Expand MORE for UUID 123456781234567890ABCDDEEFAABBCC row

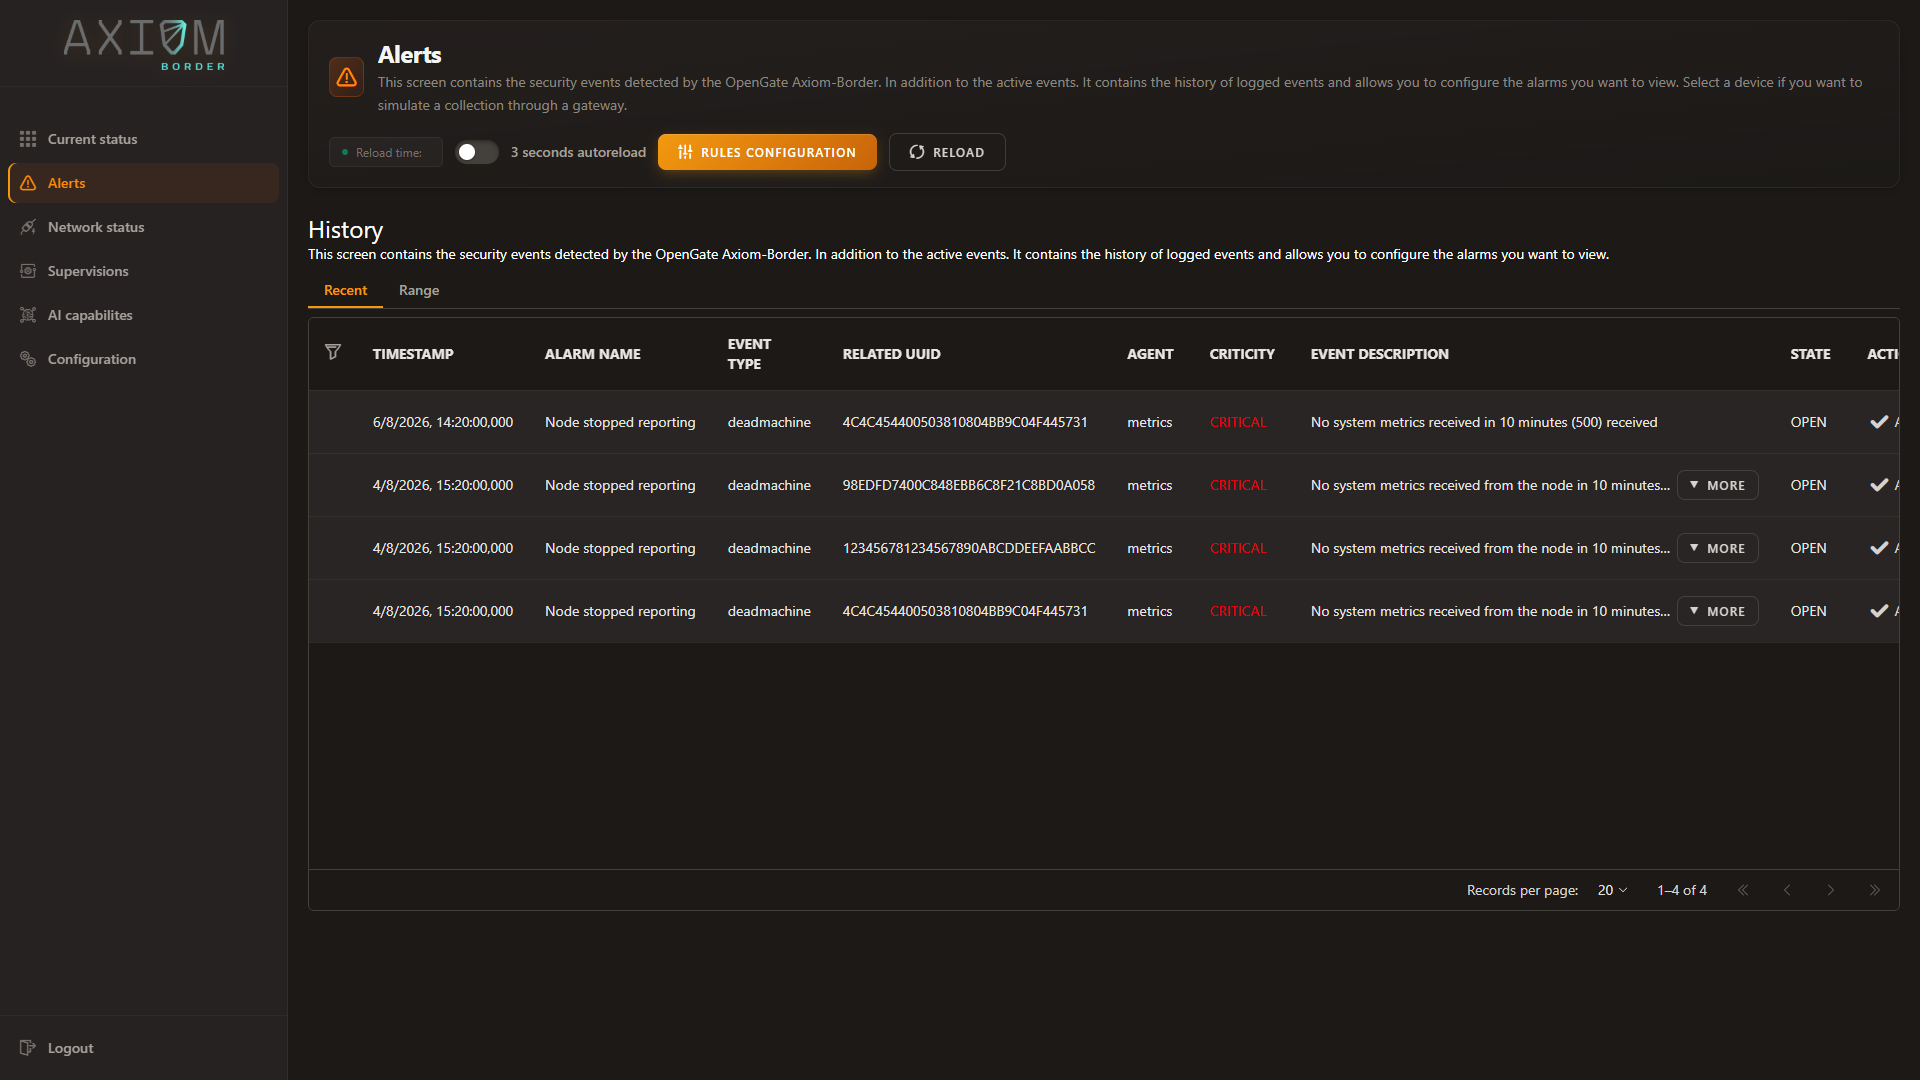[x=1717, y=548]
